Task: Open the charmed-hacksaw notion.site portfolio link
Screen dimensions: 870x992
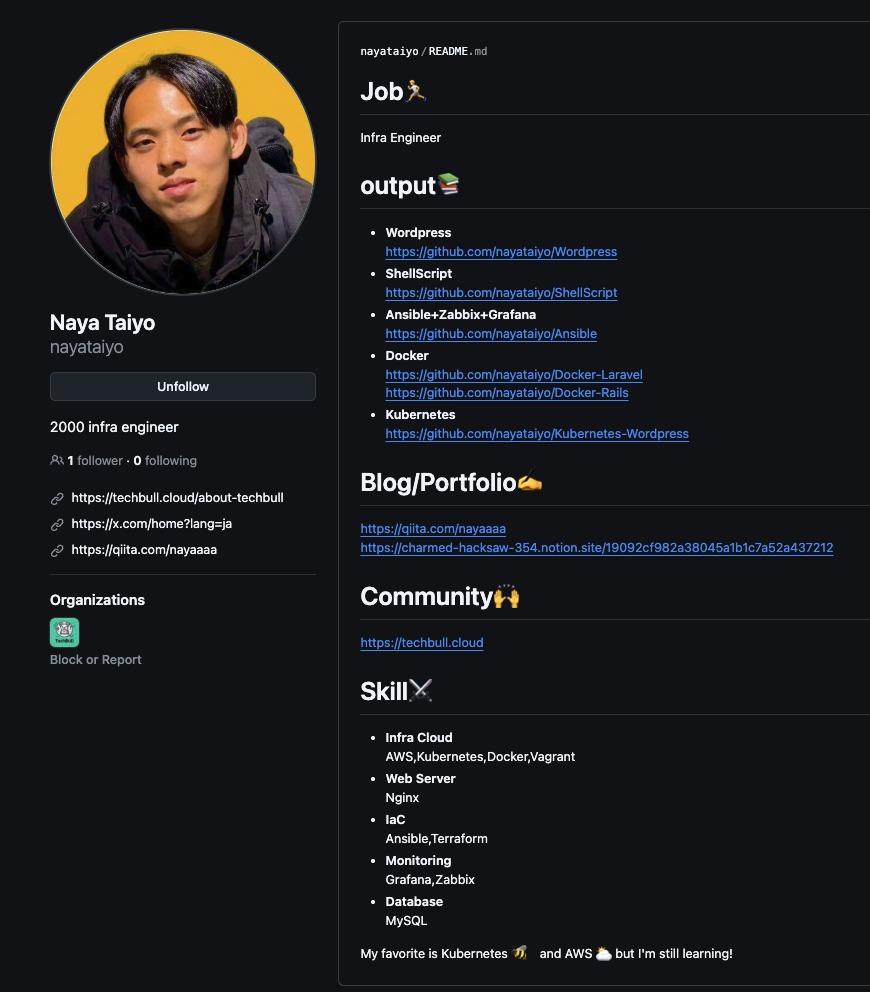Action: tap(596, 548)
